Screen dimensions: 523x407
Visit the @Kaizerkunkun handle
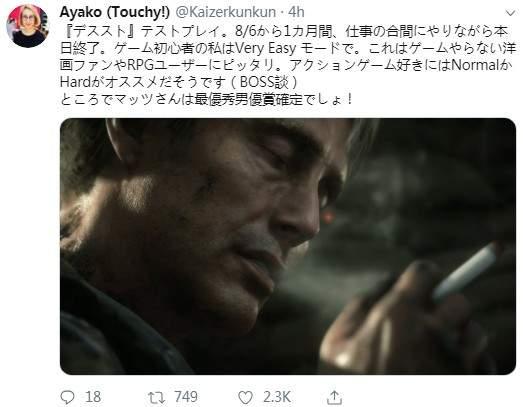pos(225,13)
